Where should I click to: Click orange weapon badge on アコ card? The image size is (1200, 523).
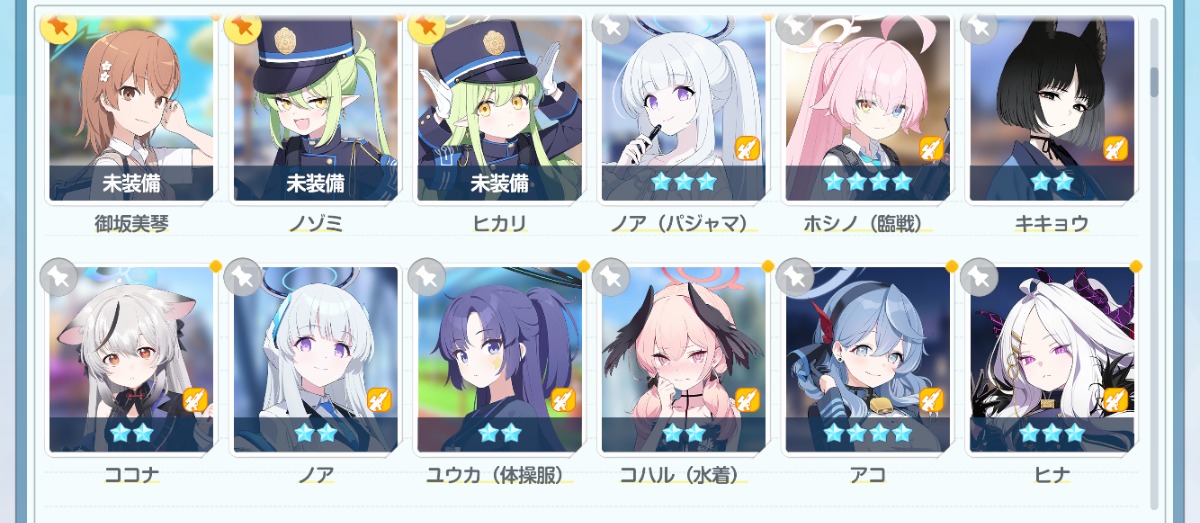[931, 400]
